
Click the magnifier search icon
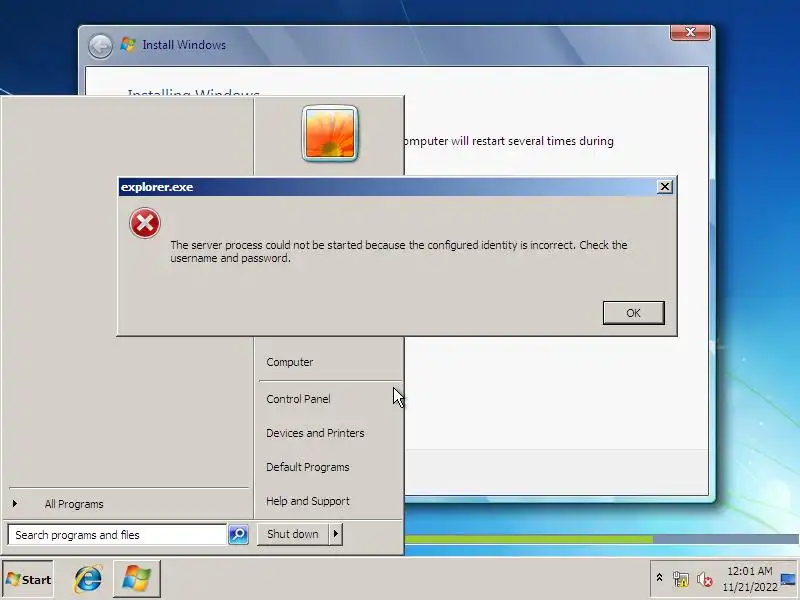click(x=238, y=535)
